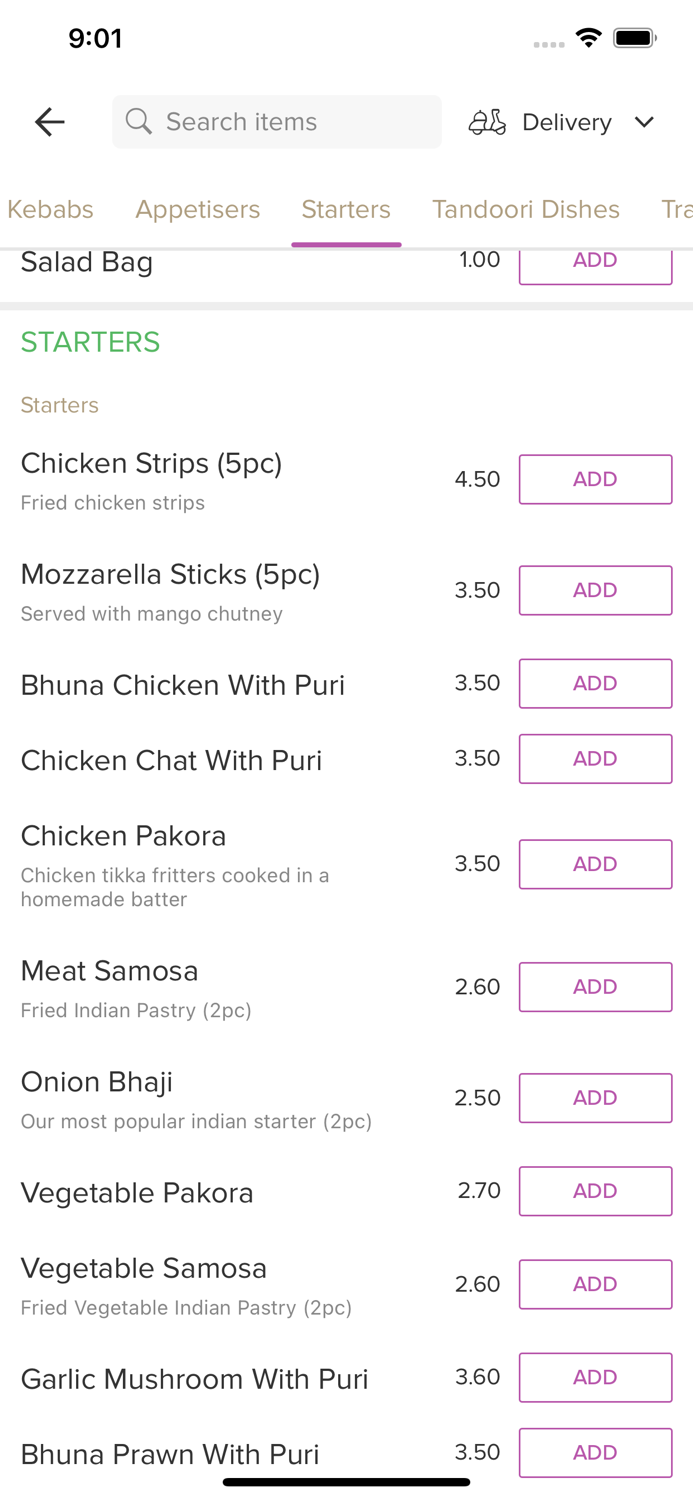Open the Delivery options chevron

point(645,122)
